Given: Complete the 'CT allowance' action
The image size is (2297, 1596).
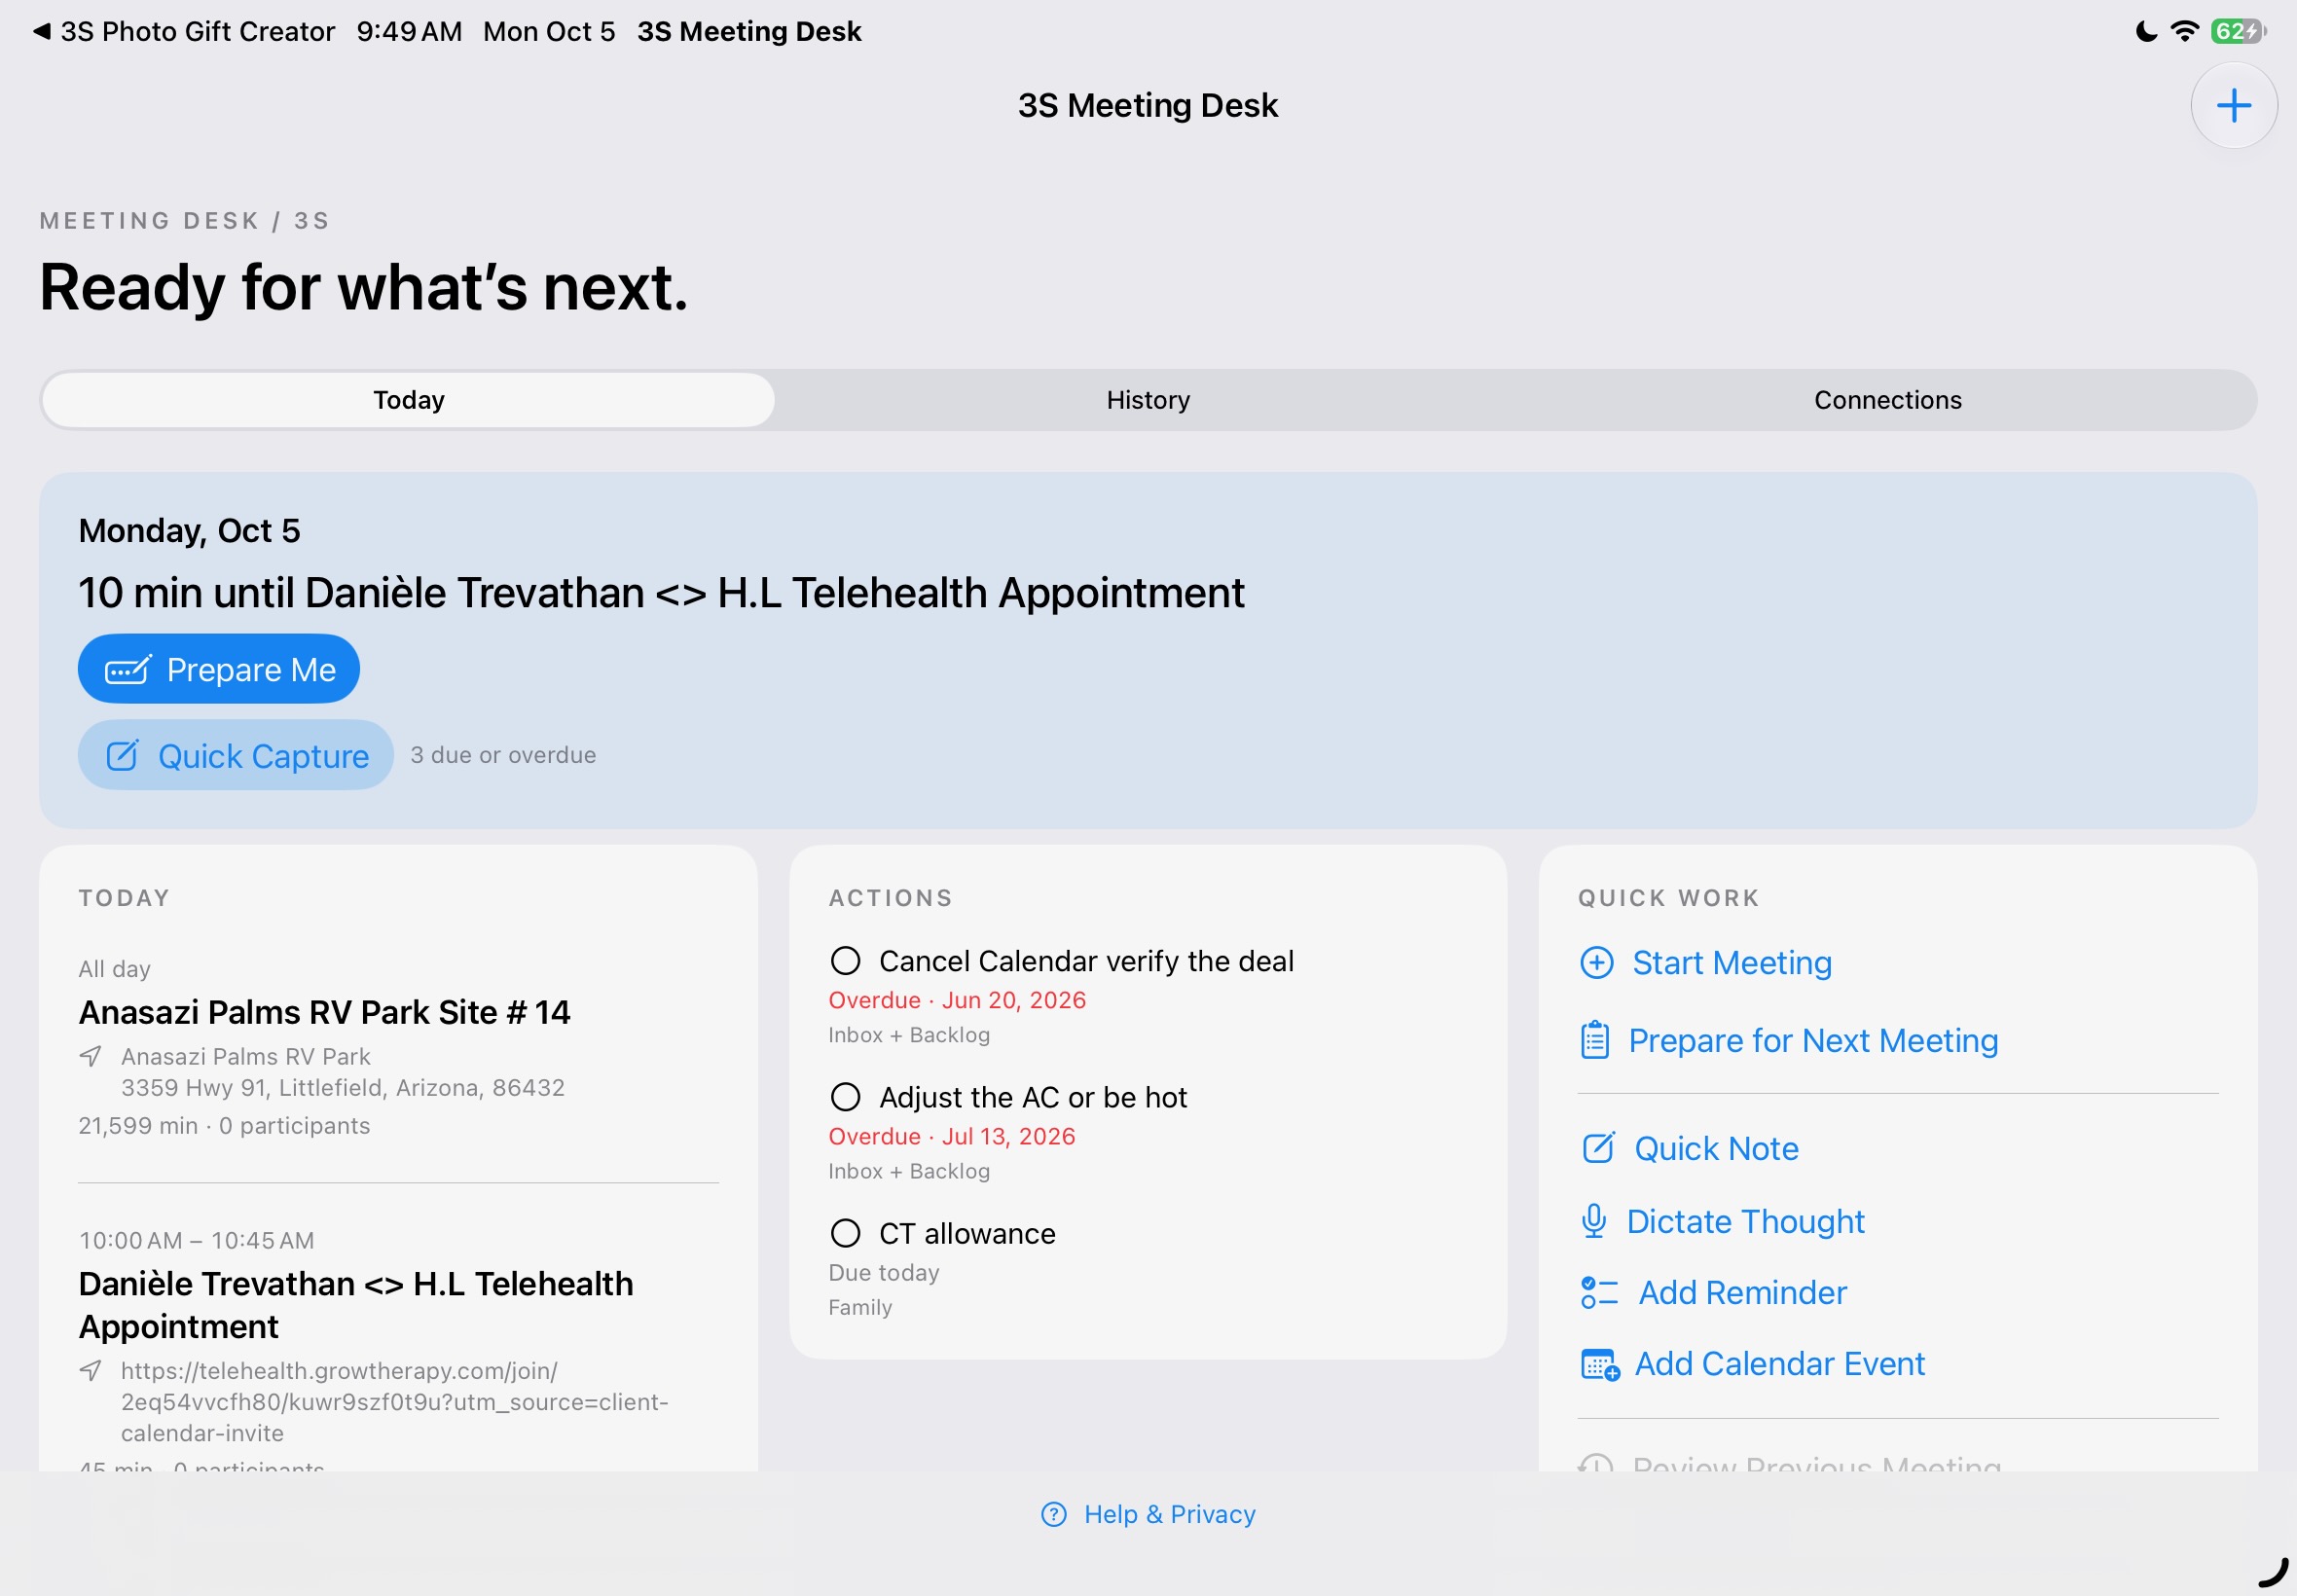Looking at the screenshot, I should [x=845, y=1233].
